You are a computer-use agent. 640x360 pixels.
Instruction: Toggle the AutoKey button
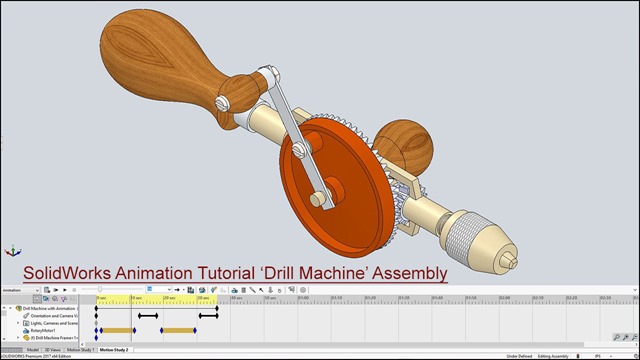[x=213, y=290]
